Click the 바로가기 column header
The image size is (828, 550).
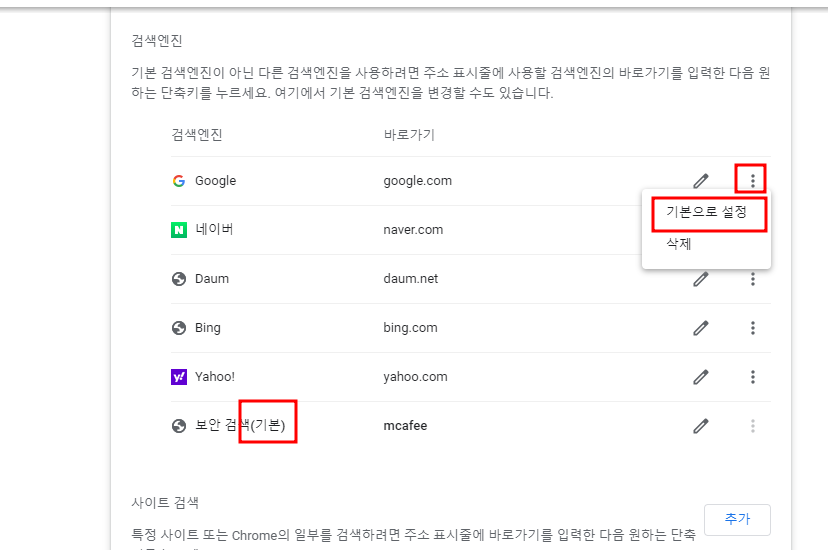click(409, 135)
